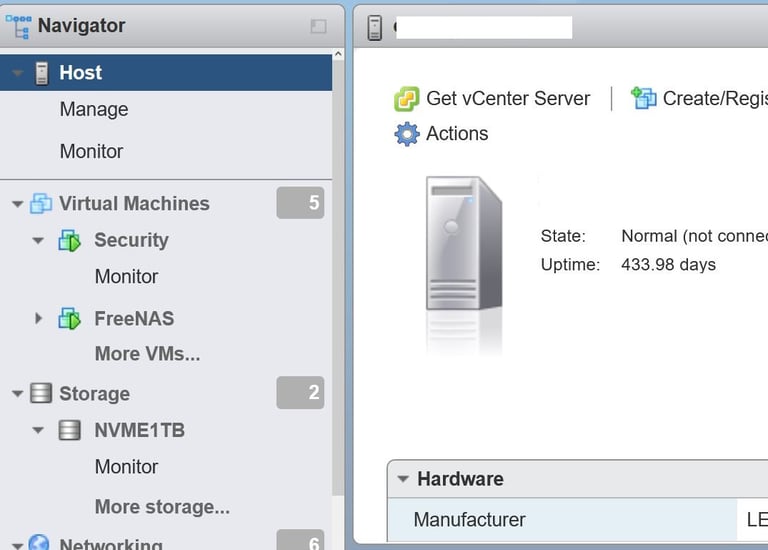Click the Virtual Machines icon
768x550 pixels.
[41, 203]
